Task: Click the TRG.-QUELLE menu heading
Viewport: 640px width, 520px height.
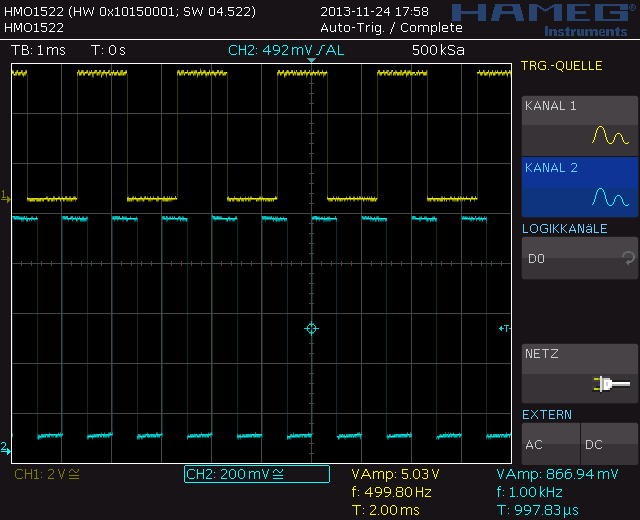Action: [562, 66]
